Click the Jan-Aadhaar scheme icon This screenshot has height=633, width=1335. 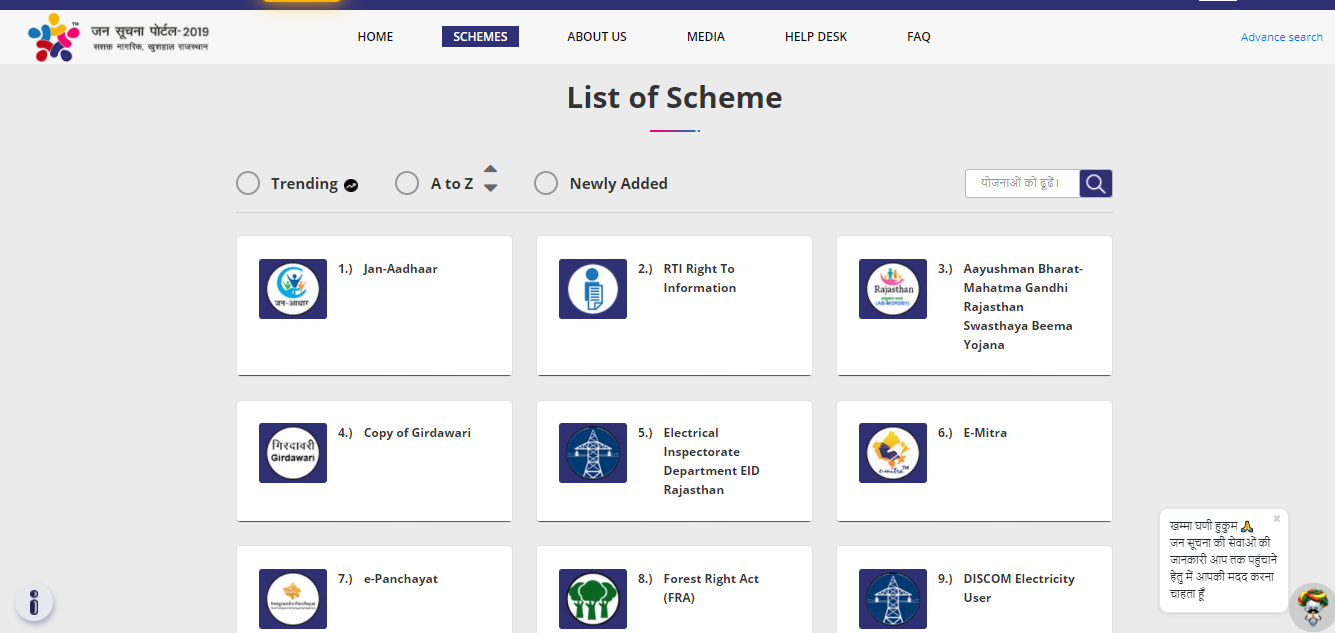(x=292, y=289)
